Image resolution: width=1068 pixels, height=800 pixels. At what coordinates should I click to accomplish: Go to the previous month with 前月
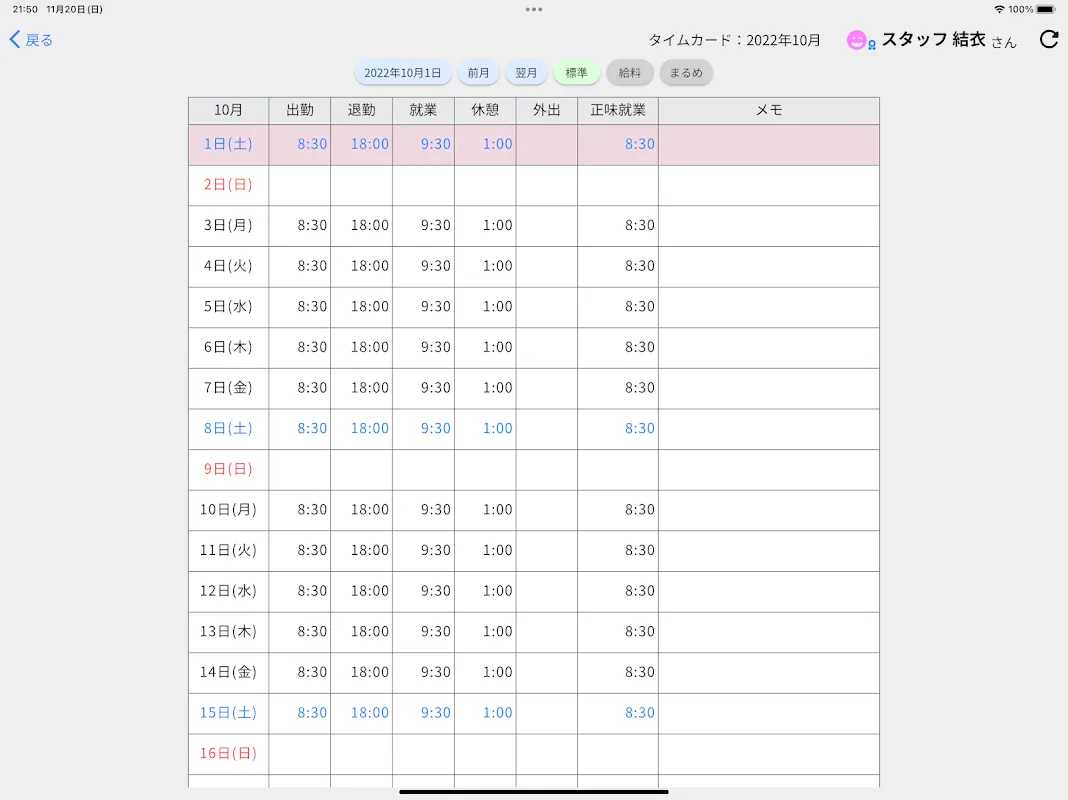[478, 72]
